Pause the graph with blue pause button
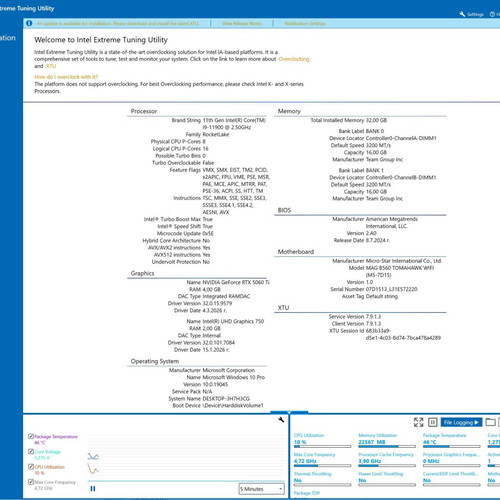The height and width of the screenshot is (500, 500). click(x=93, y=489)
